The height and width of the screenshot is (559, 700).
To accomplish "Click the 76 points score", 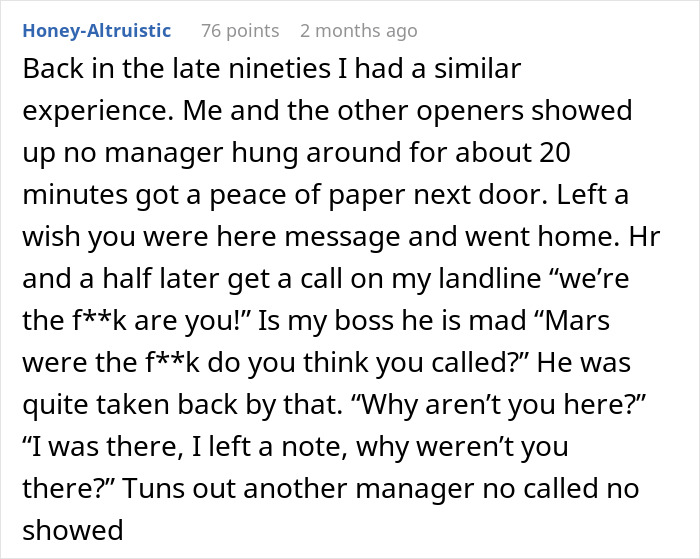I will click(x=240, y=31).
